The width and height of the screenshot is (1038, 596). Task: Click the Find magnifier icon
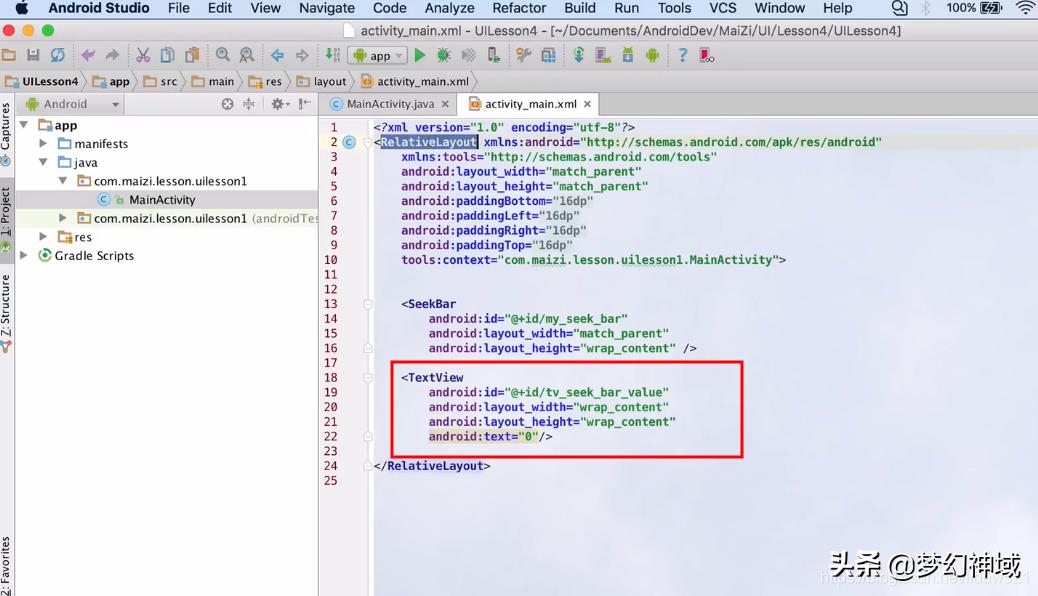click(222, 56)
